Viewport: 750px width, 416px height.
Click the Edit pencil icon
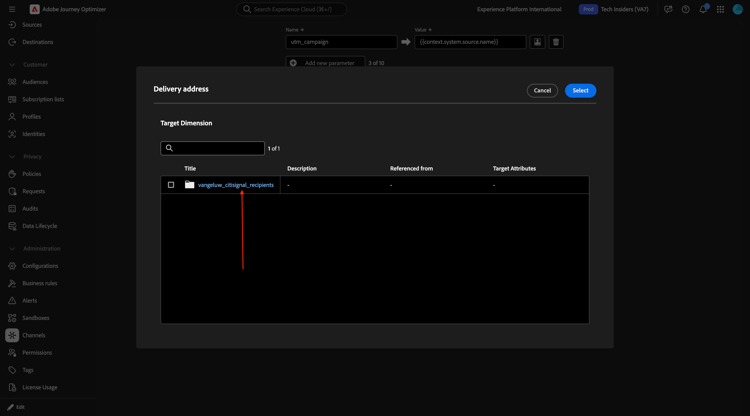coord(10,407)
